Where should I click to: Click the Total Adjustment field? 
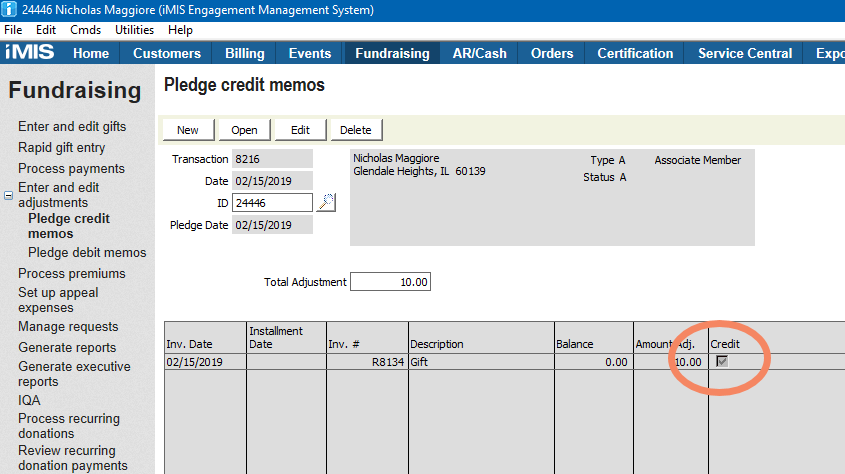pos(390,282)
